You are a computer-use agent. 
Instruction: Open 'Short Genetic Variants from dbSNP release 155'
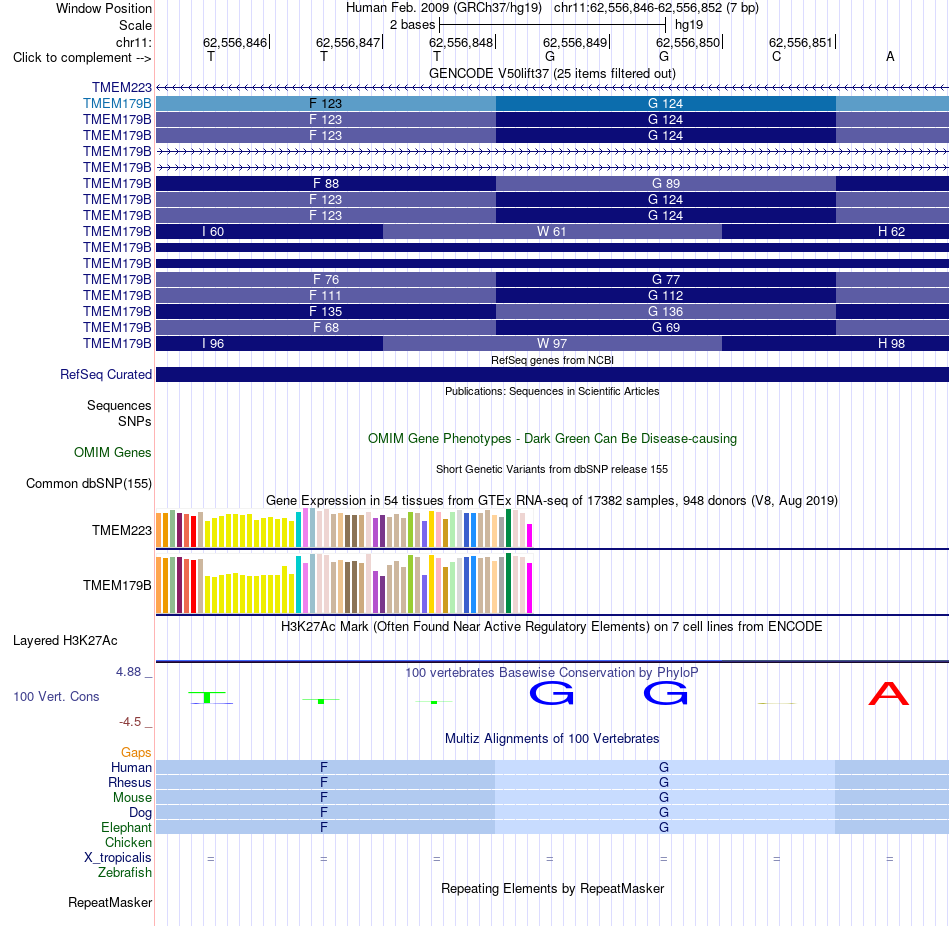(x=552, y=469)
